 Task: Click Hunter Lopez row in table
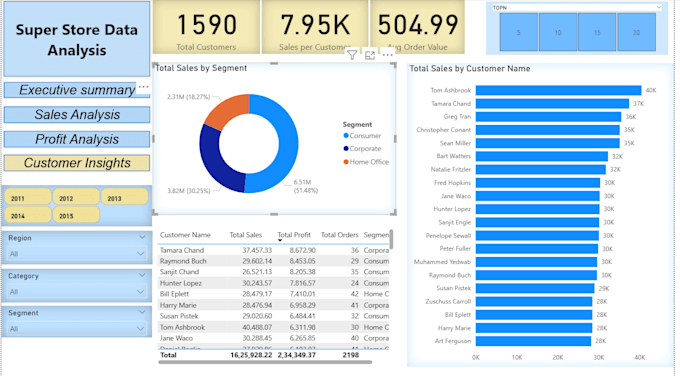click(x=274, y=283)
